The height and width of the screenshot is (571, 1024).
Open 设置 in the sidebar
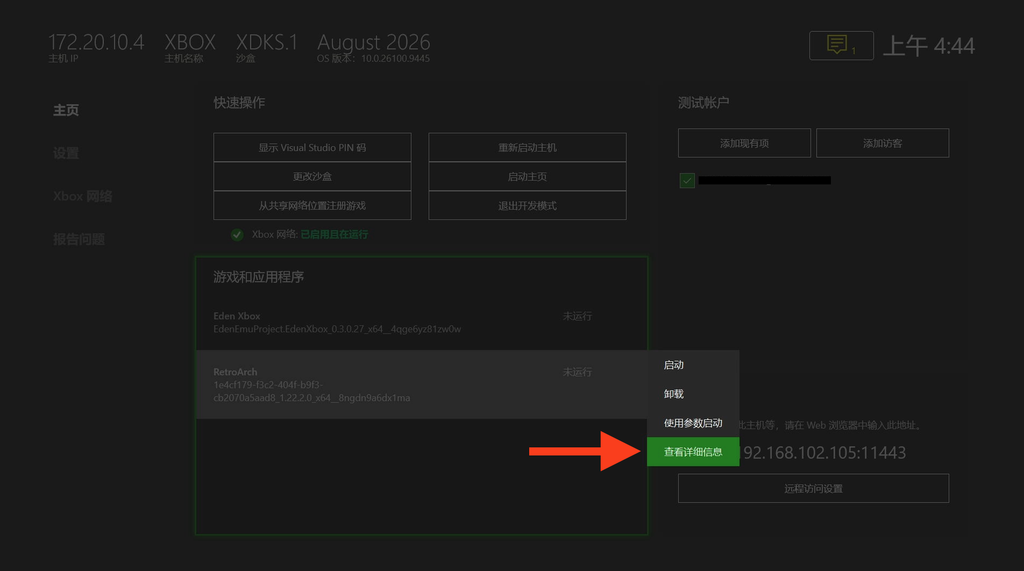pyautogui.click(x=66, y=153)
